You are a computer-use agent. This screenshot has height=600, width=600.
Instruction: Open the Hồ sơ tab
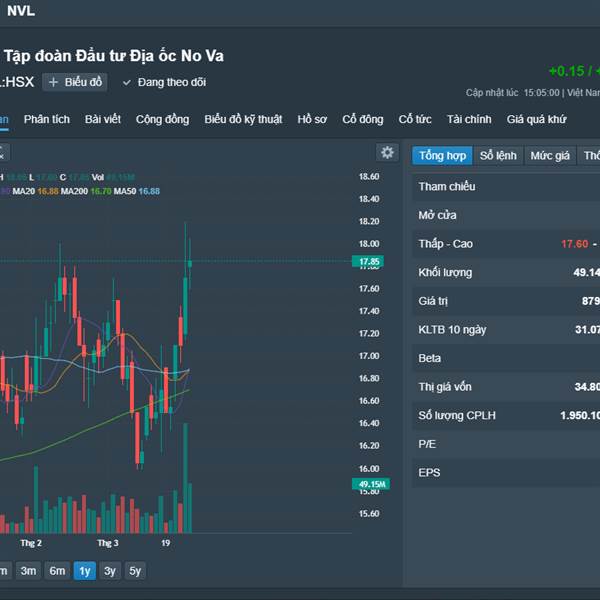coord(312,119)
